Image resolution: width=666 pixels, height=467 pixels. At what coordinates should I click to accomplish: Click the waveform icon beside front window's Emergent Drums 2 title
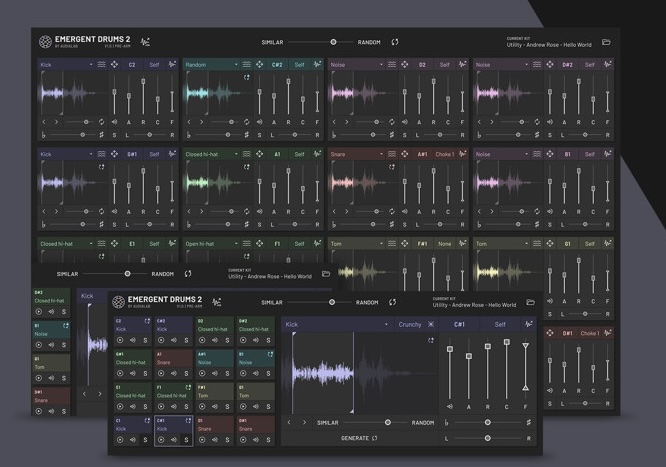click(217, 302)
